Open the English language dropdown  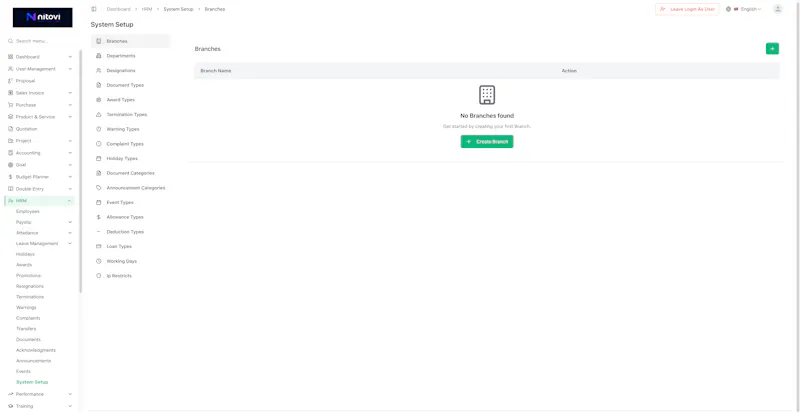click(x=747, y=9)
